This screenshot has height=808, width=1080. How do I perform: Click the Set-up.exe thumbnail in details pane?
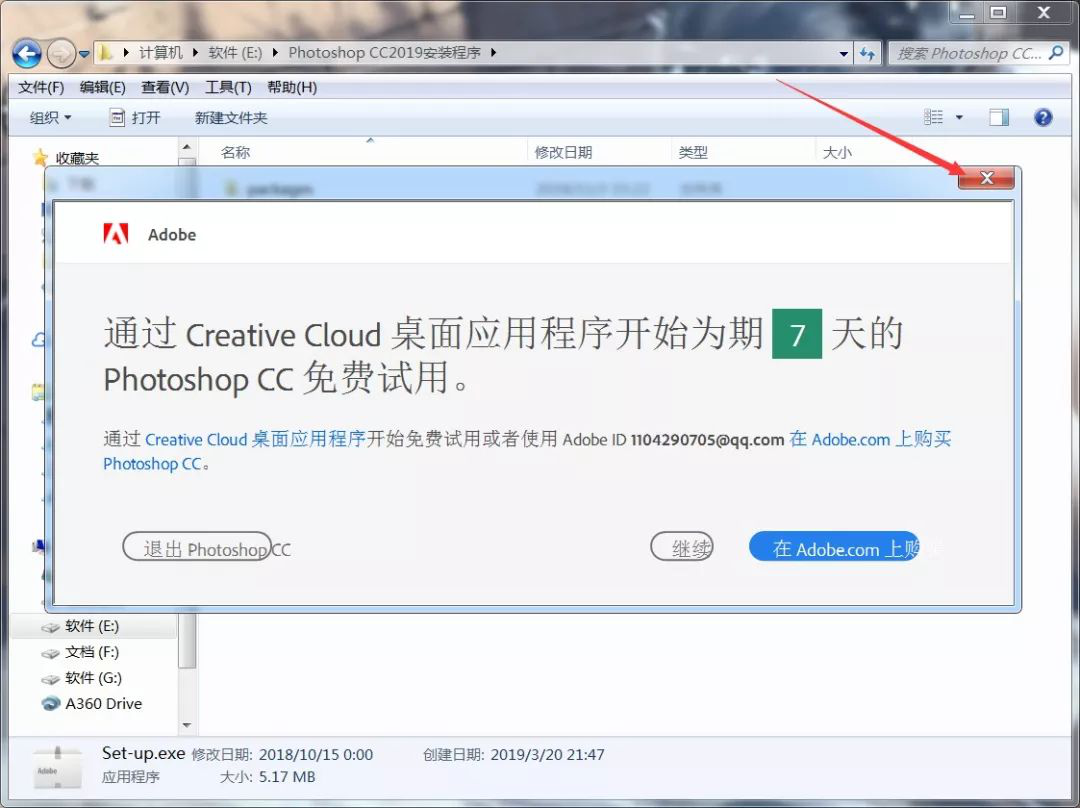point(57,767)
